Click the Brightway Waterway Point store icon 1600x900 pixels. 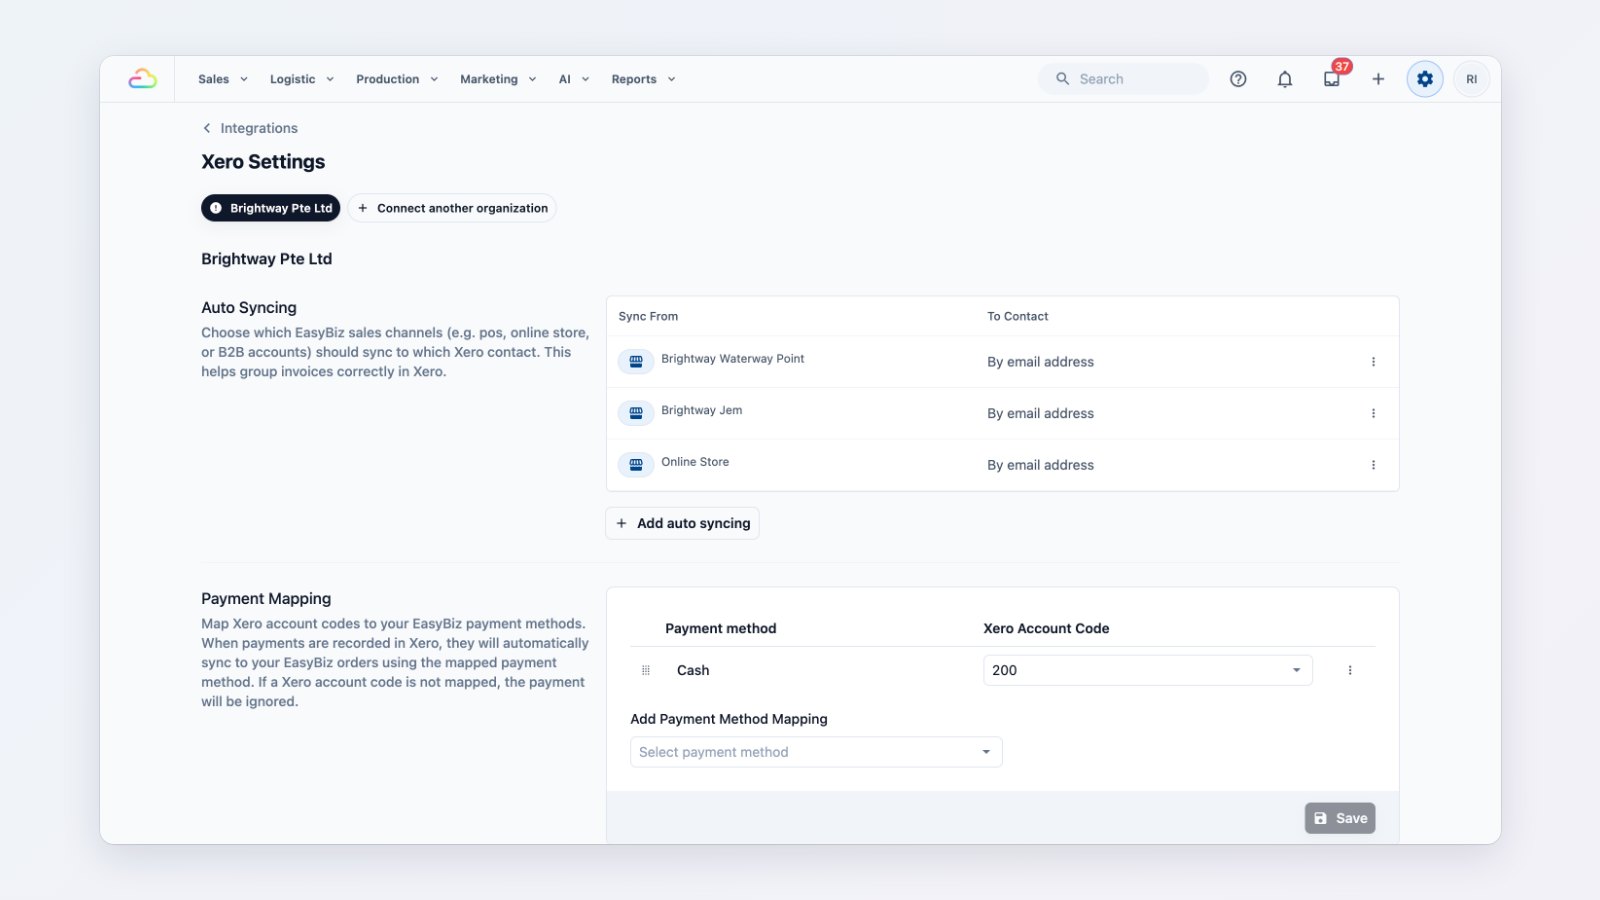[x=636, y=361]
